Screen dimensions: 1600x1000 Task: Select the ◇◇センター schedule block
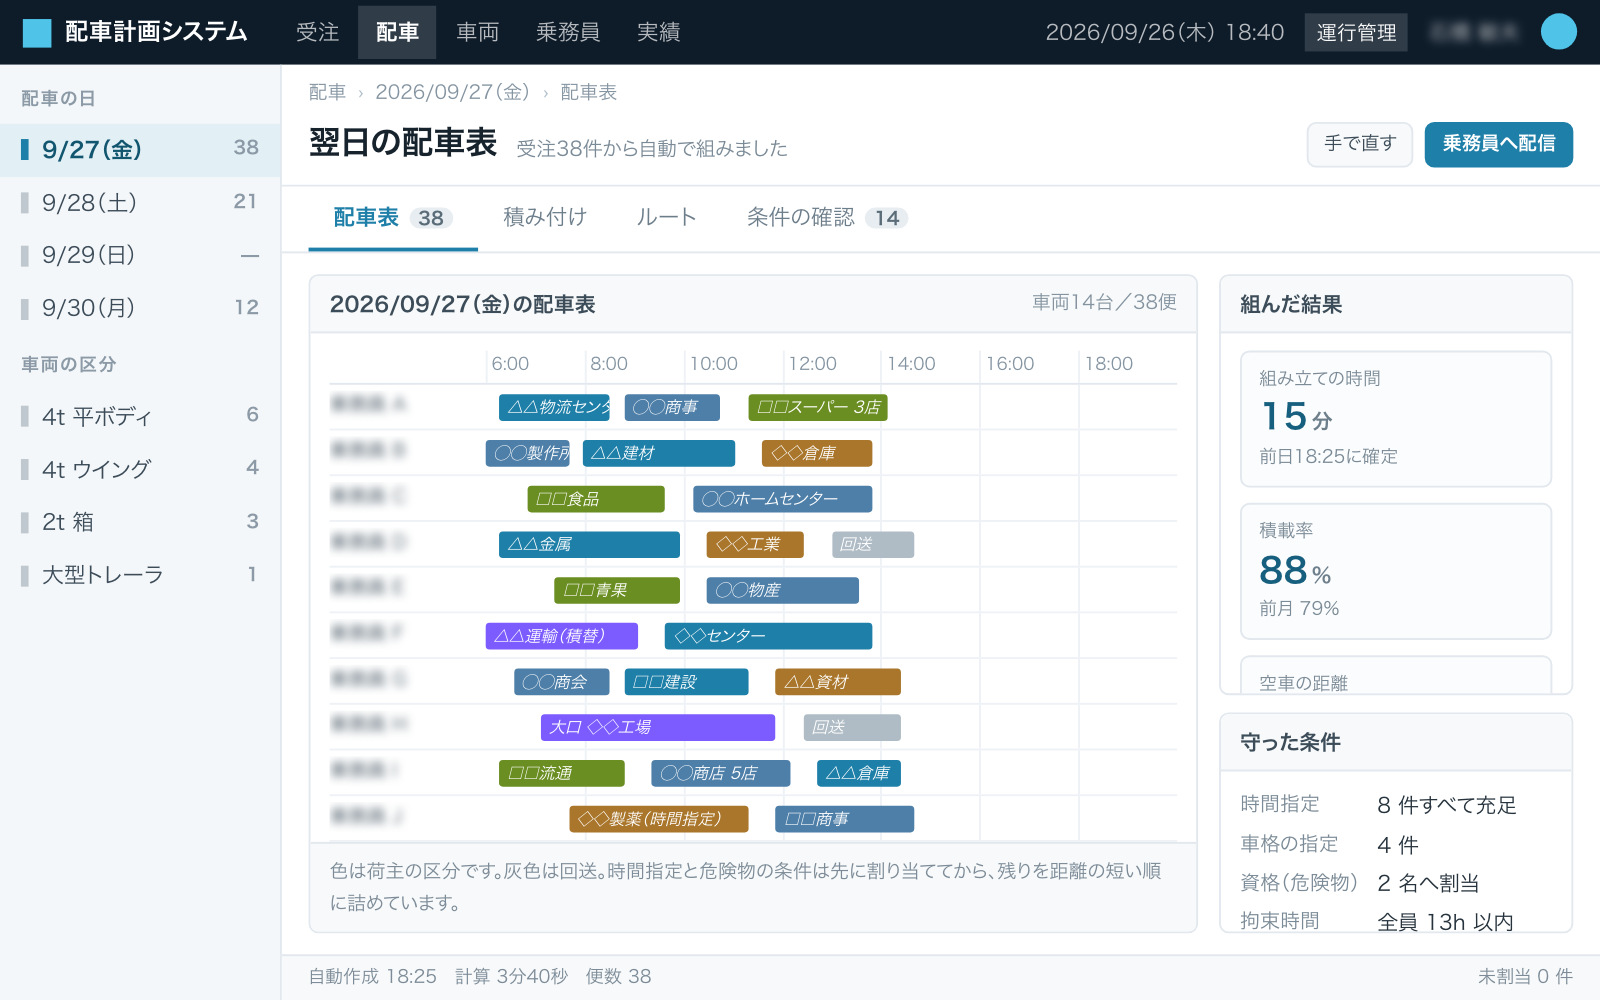pyautogui.click(x=768, y=636)
